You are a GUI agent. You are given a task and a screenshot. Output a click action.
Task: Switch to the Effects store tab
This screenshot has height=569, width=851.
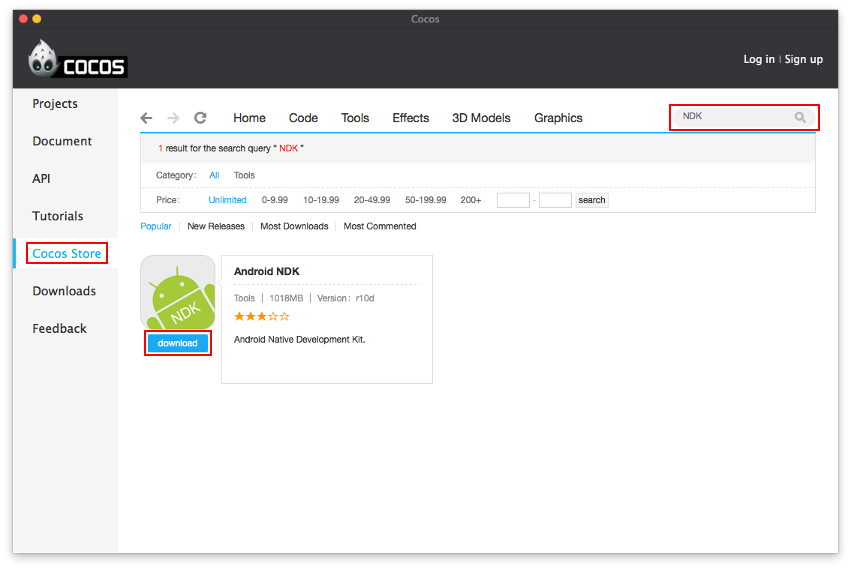click(411, 118)
